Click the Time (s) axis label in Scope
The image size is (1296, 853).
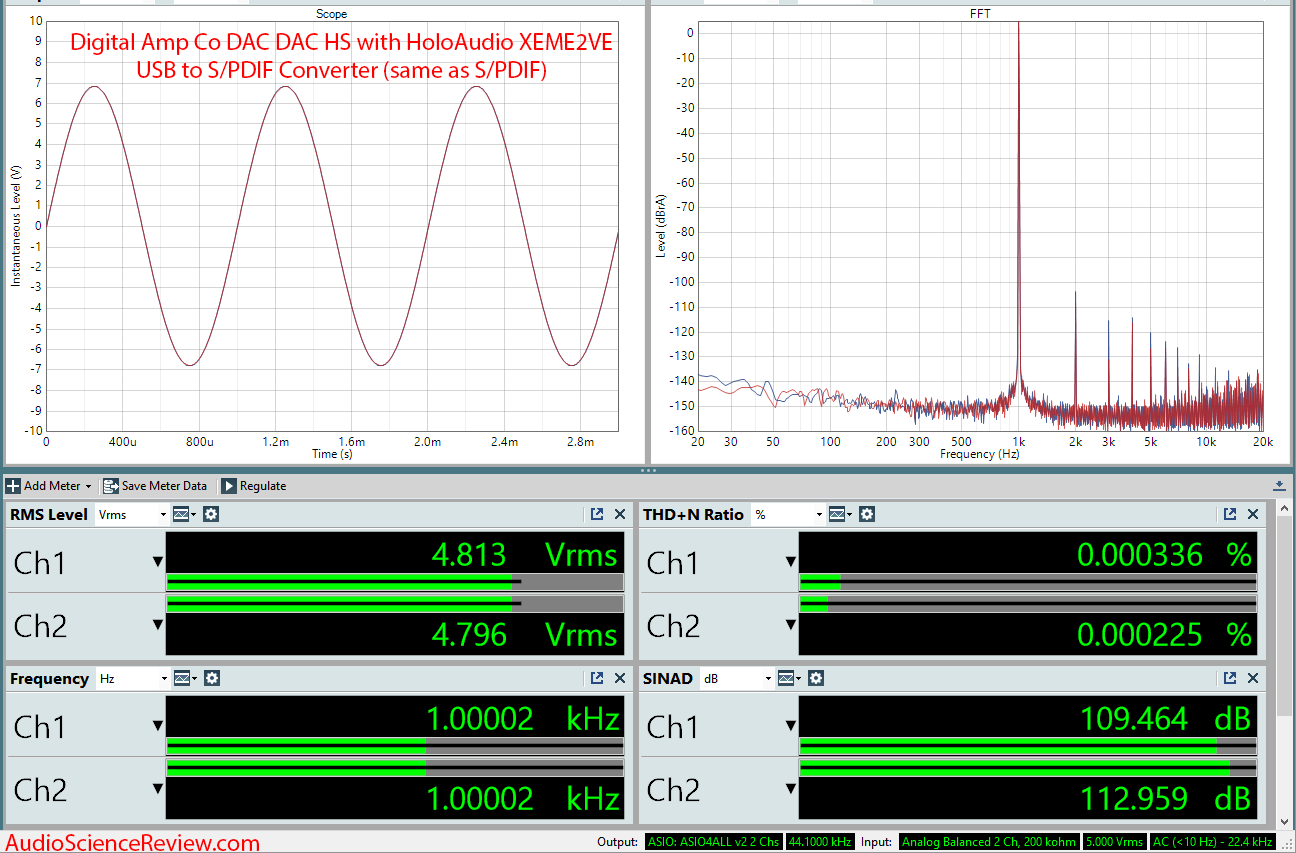tap(331, 454)
